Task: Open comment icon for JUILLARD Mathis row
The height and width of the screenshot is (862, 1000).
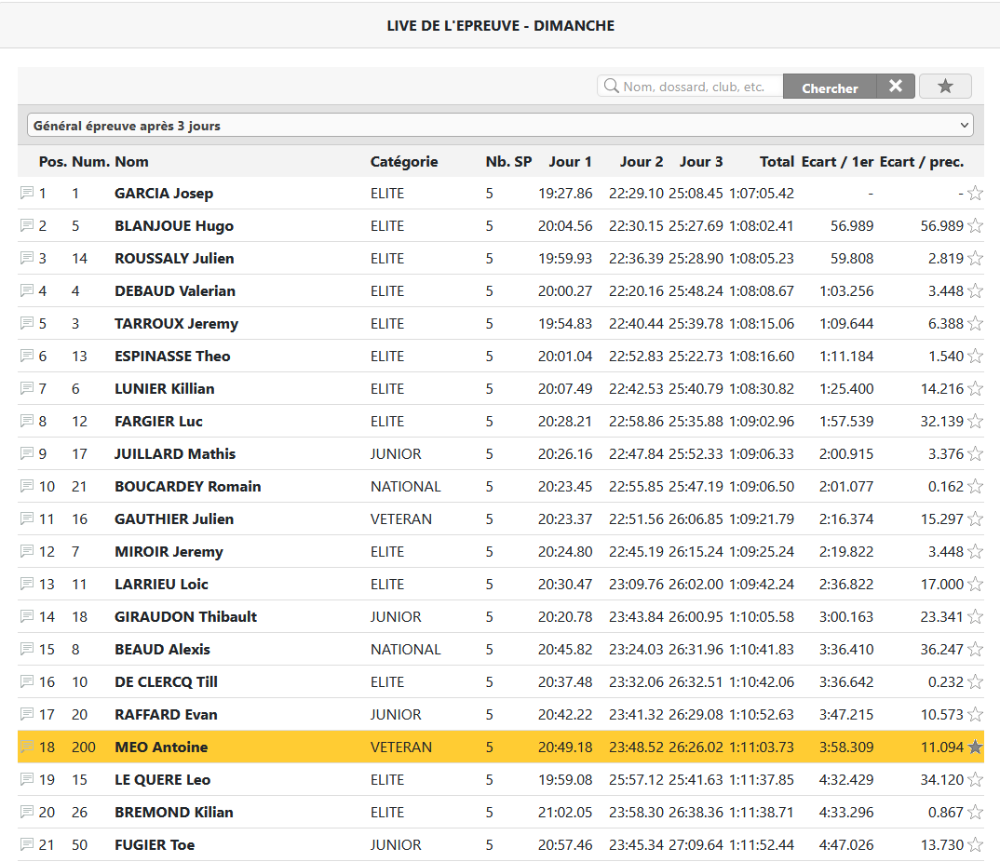Action: coord(27,453)
